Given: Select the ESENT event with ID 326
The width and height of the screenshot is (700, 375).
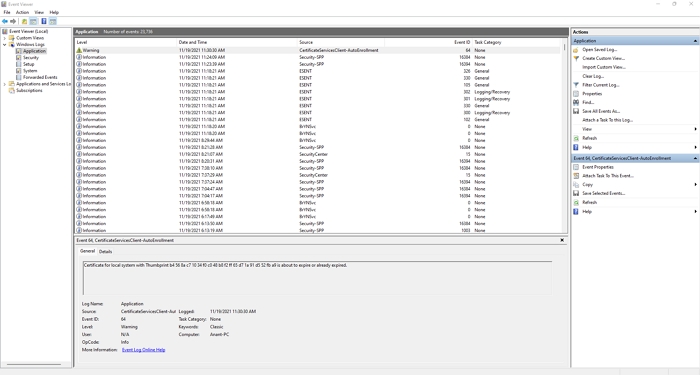Looking at the screenshot, I should (318, 71).
